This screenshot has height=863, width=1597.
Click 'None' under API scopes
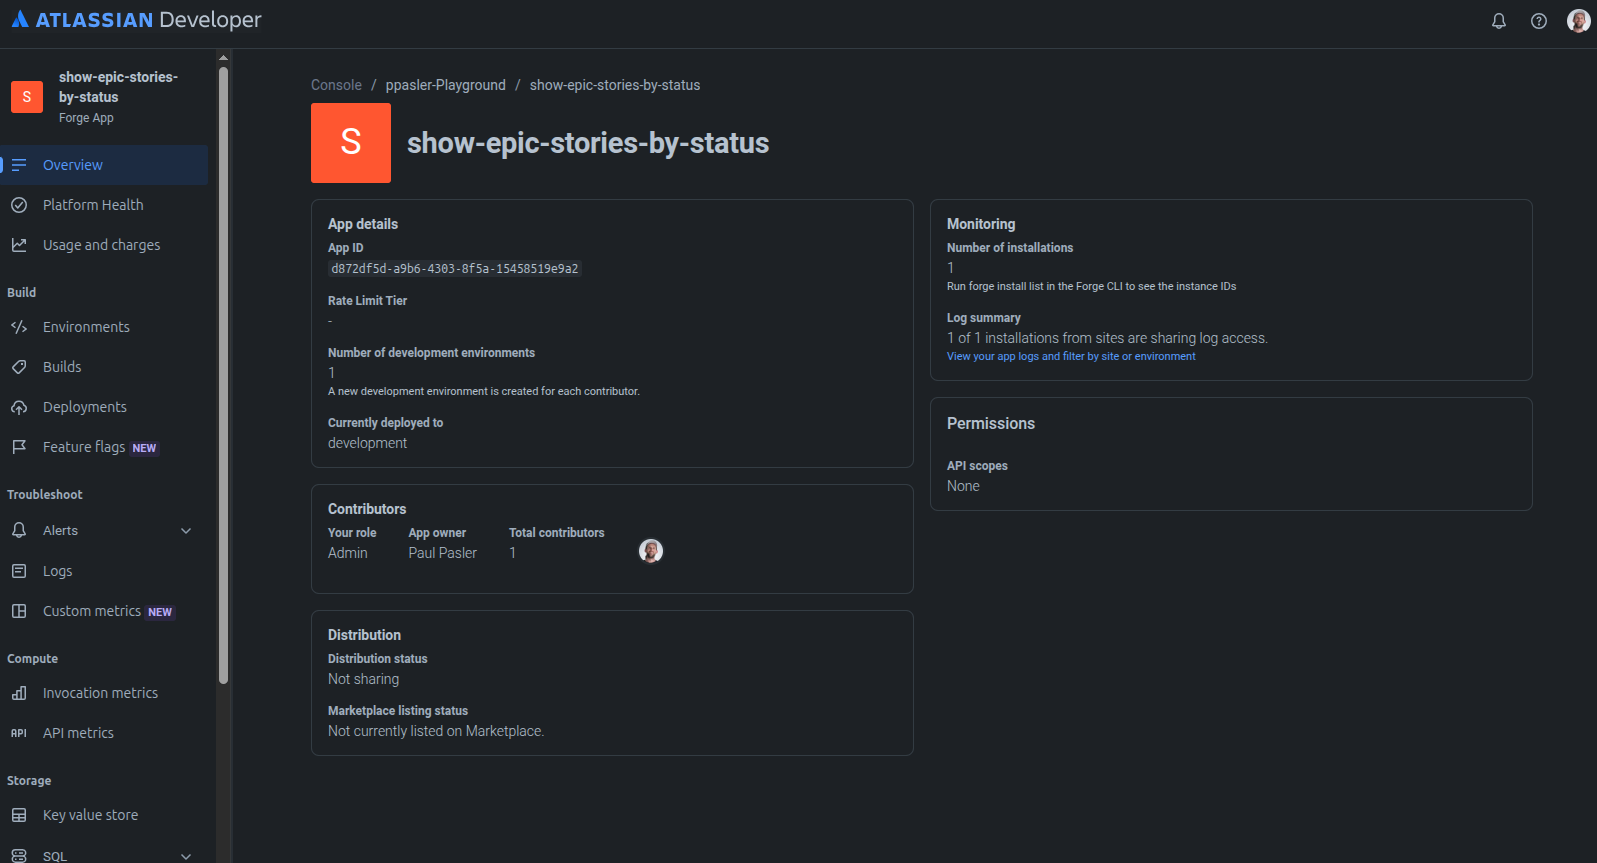tap(963, 486)
